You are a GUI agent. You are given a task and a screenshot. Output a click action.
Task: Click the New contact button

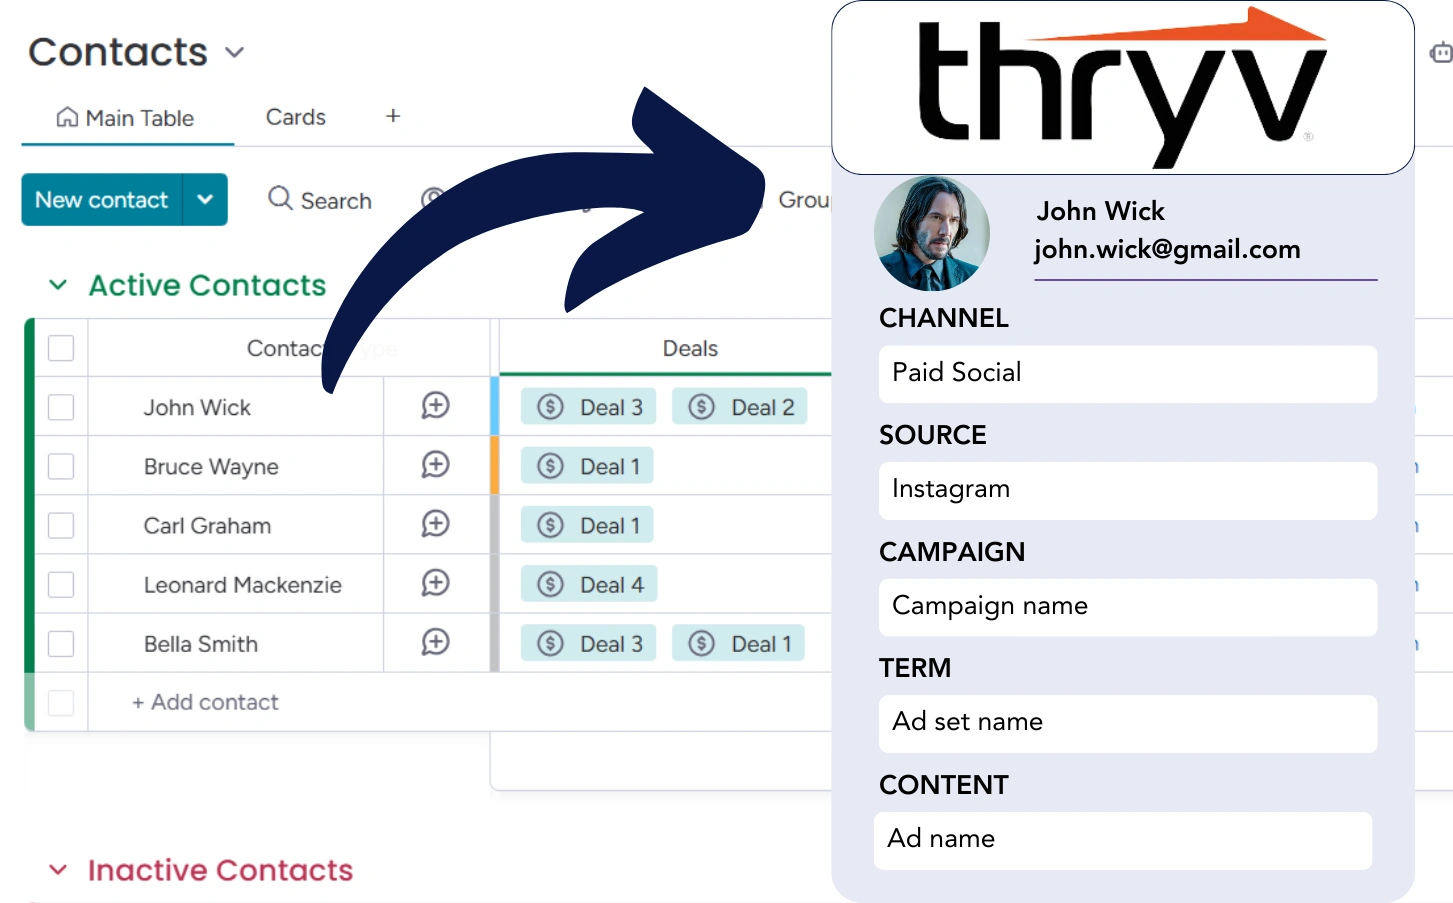[101, 199]
